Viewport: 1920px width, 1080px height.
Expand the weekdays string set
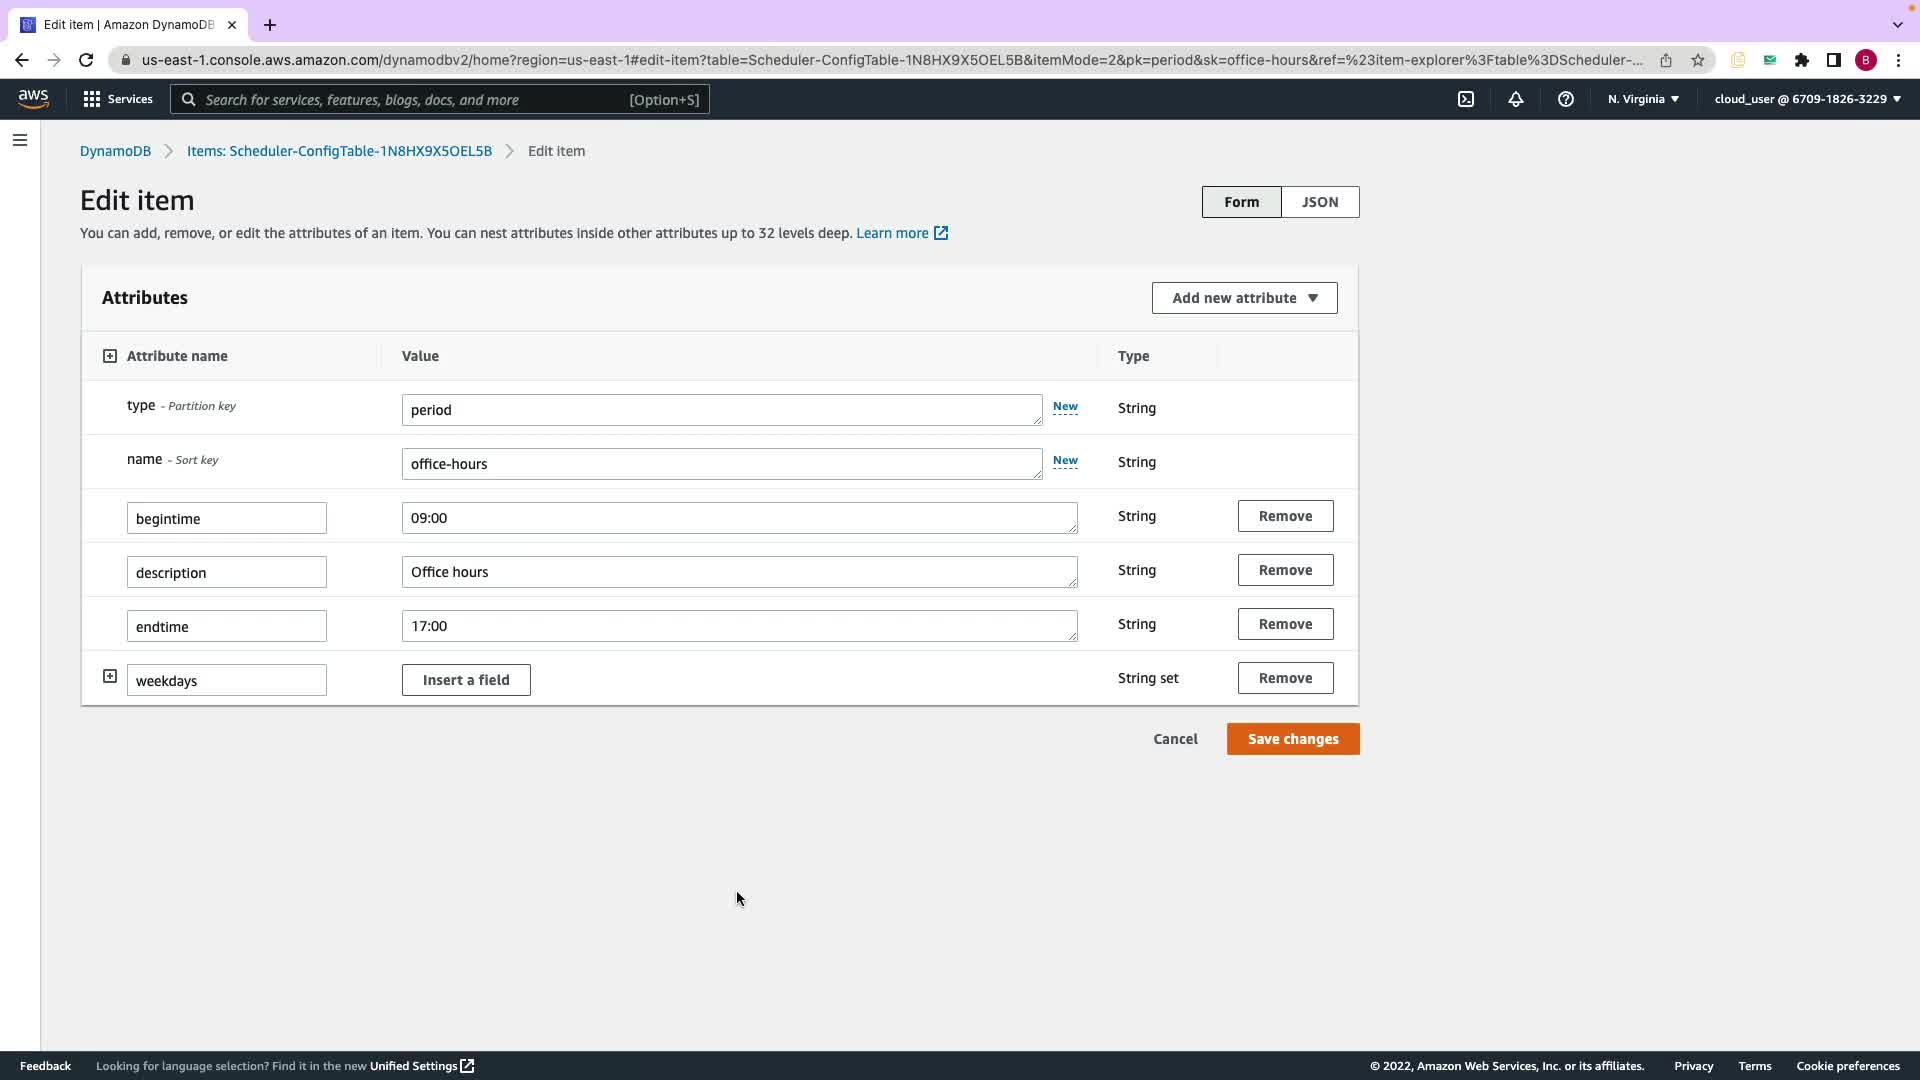[x=110, y=677]
